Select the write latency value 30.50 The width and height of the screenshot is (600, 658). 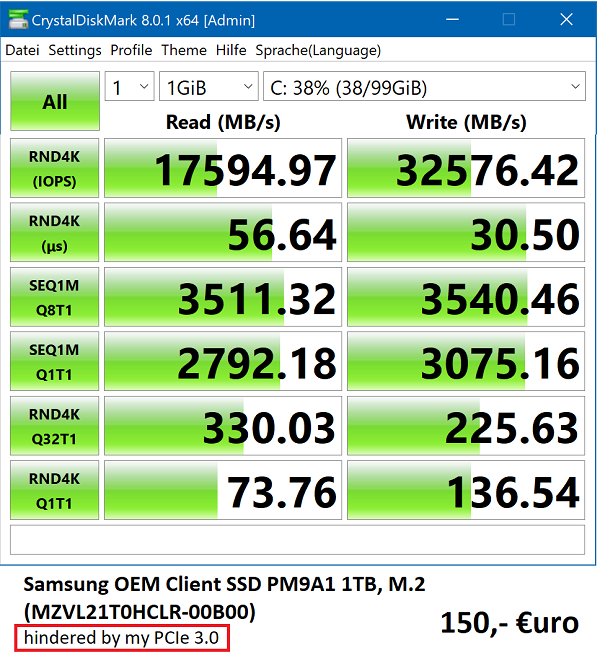click(x=466, y=232)
